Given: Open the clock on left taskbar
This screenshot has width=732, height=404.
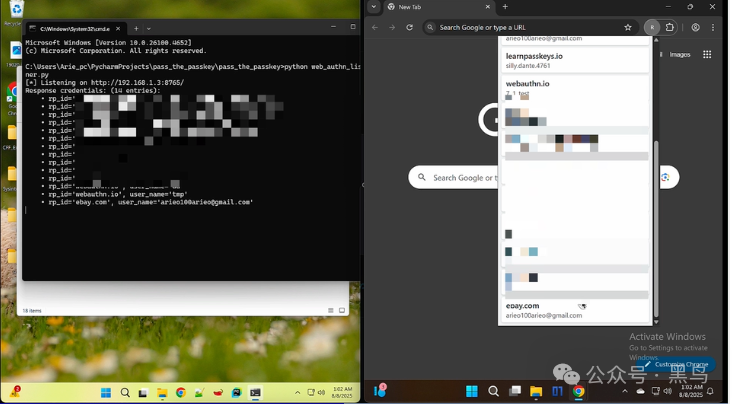Looking at the screenshot, I should [x=342, y=392].
